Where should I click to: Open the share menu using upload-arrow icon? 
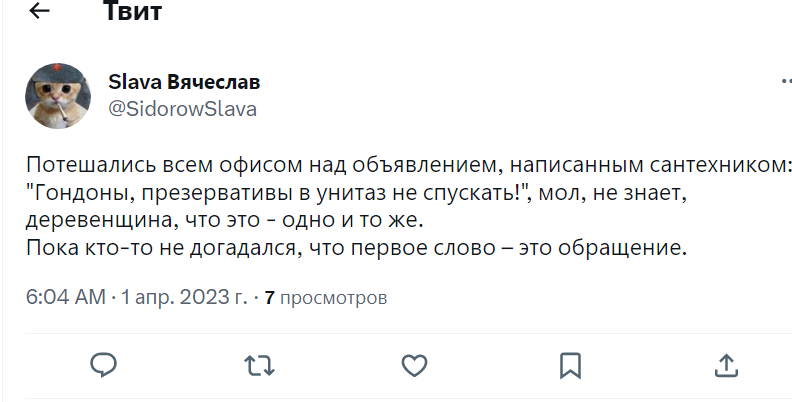[x=725, y=364]
